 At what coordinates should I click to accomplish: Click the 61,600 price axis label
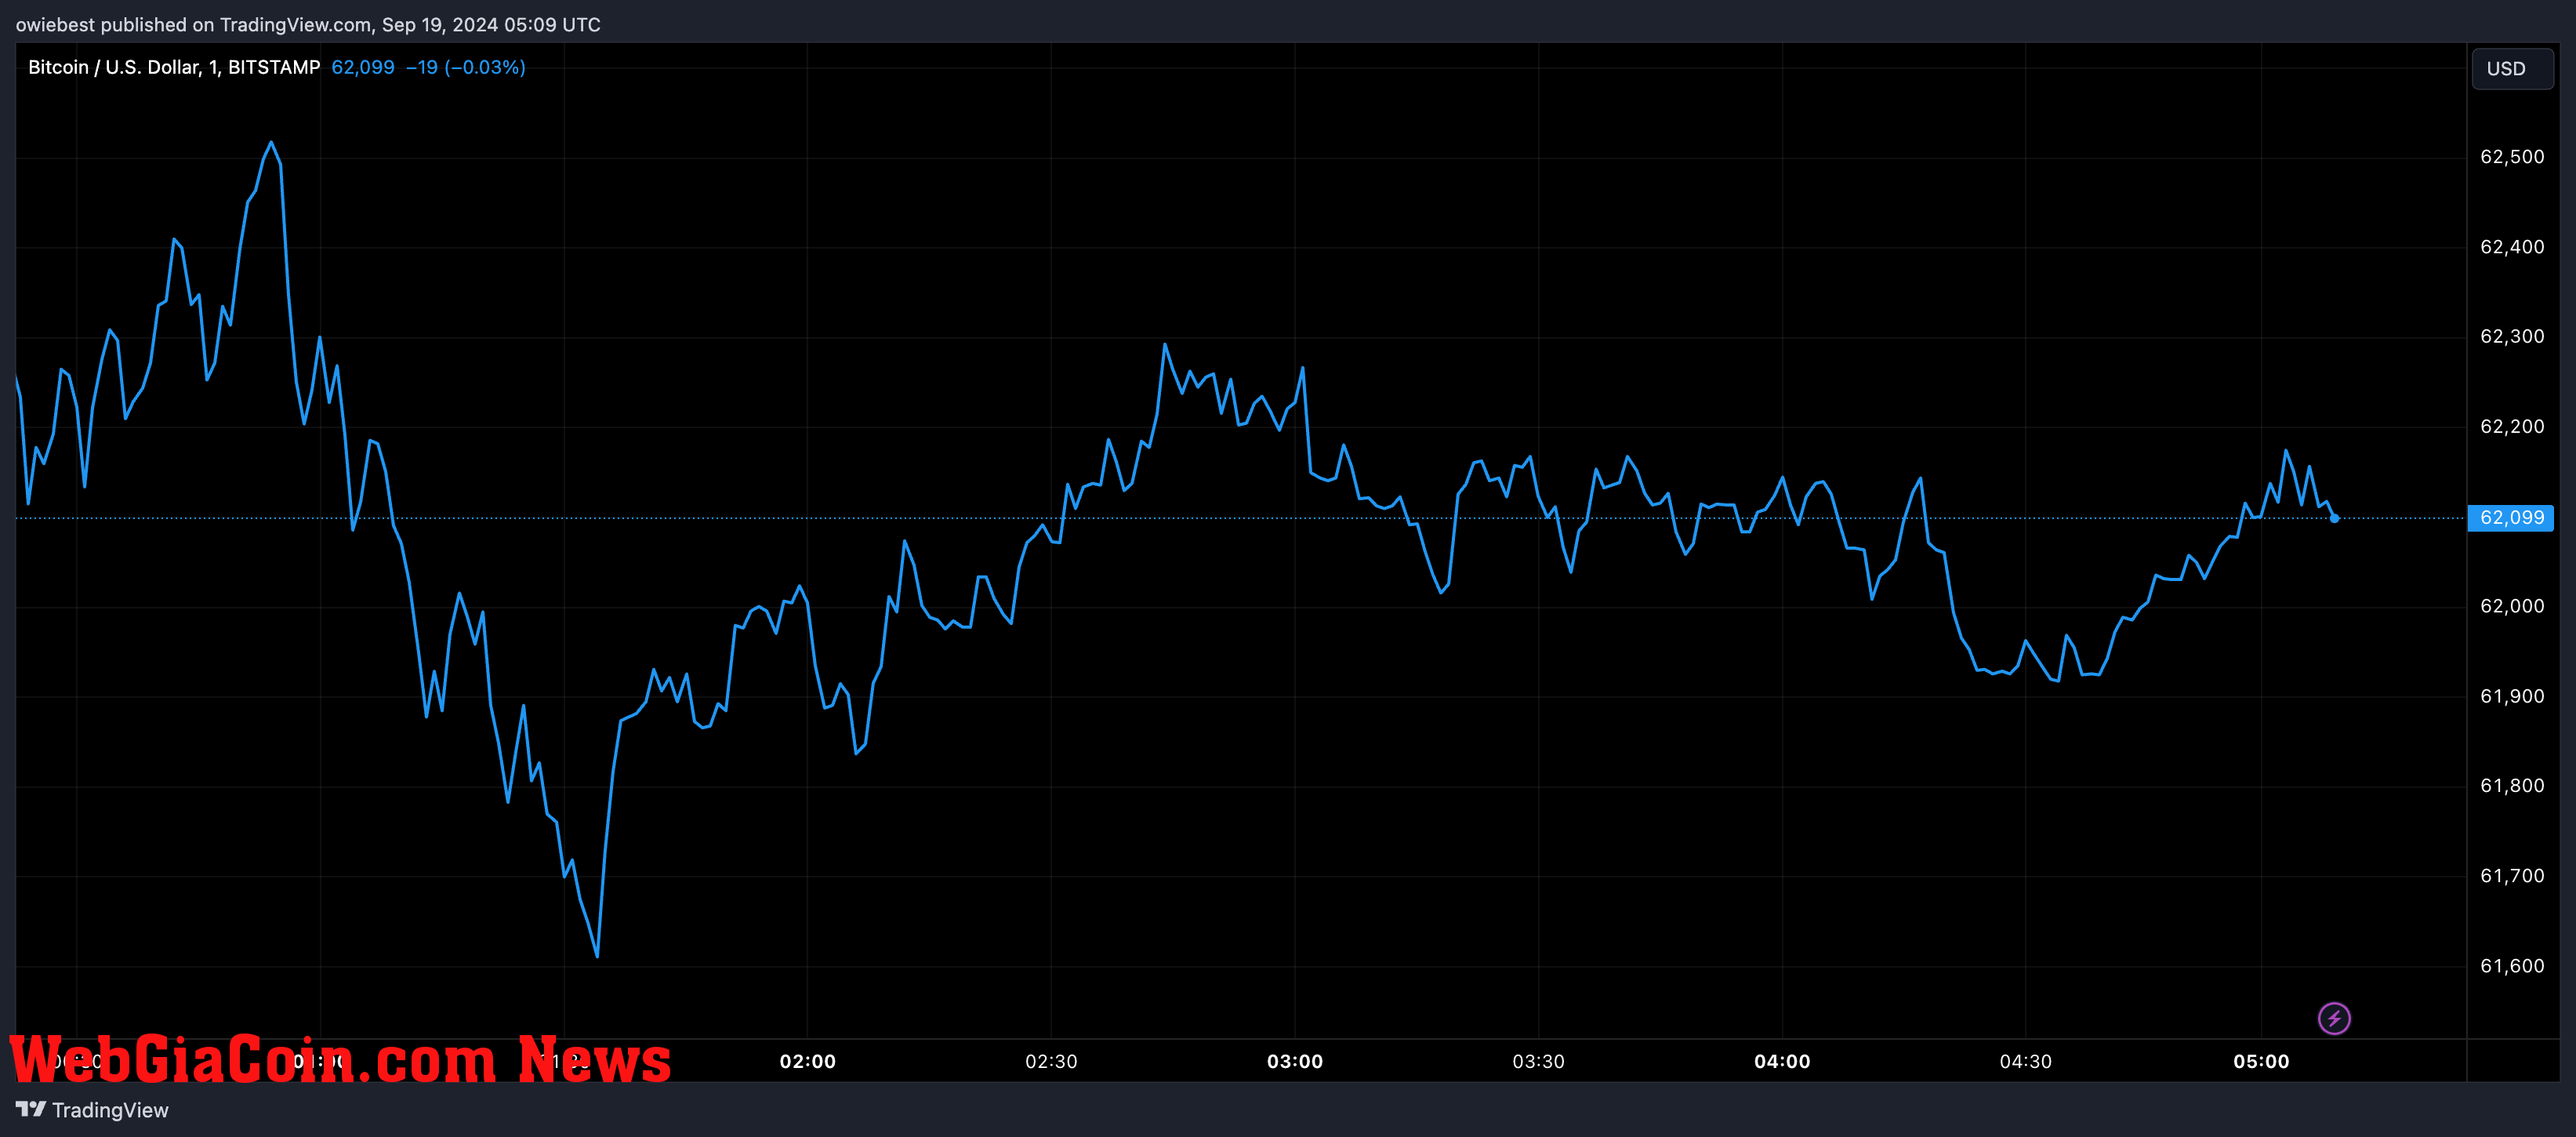[2512, 966]
